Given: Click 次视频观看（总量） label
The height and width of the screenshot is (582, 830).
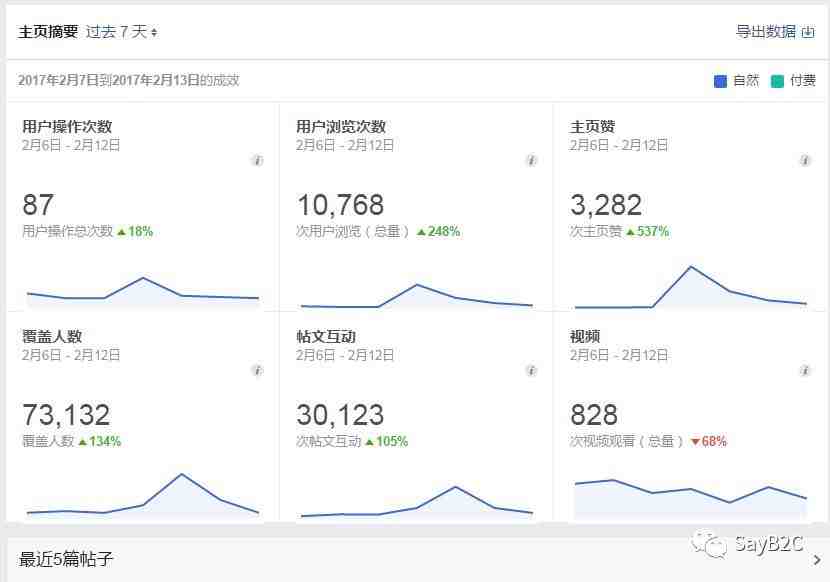Looking at the screenshot, I should point(628,441).
